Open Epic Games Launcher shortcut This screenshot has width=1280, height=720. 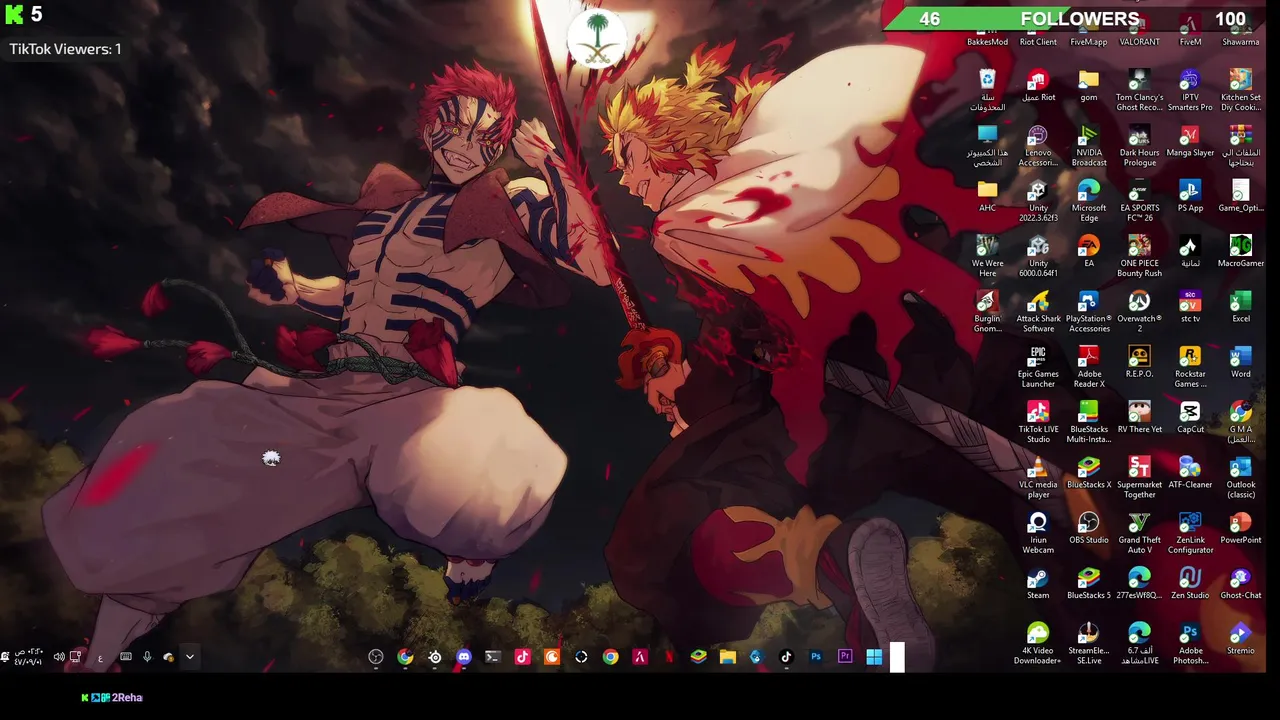[1038, 367]
